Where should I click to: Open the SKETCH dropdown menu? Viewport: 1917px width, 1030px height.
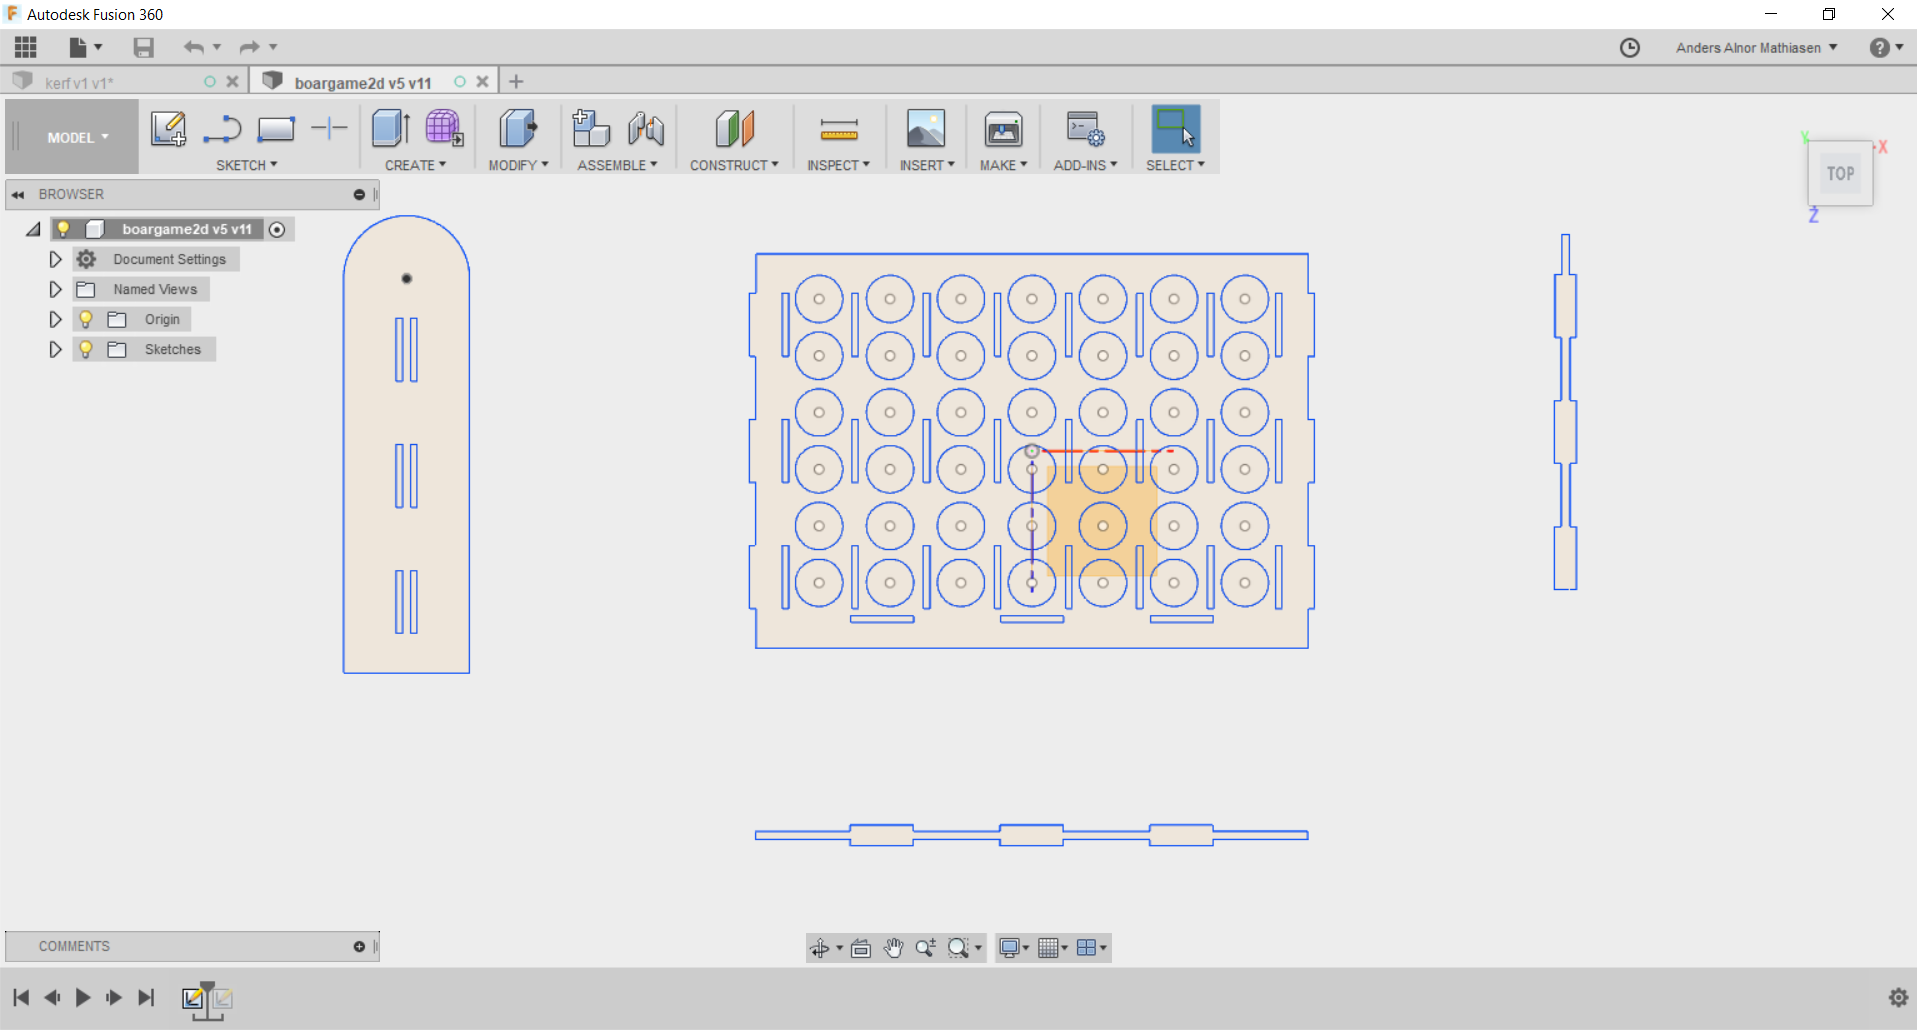pos(246,165)
